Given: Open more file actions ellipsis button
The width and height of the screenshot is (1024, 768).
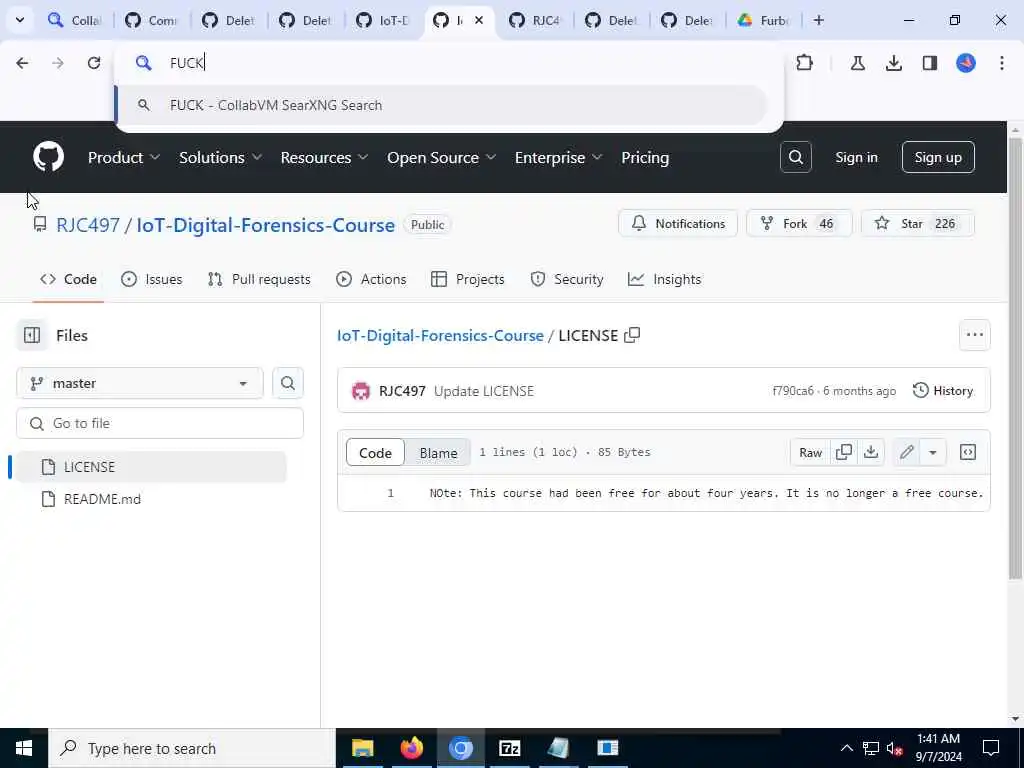Looking at the screenshot, I should click(x=975, y=335).
